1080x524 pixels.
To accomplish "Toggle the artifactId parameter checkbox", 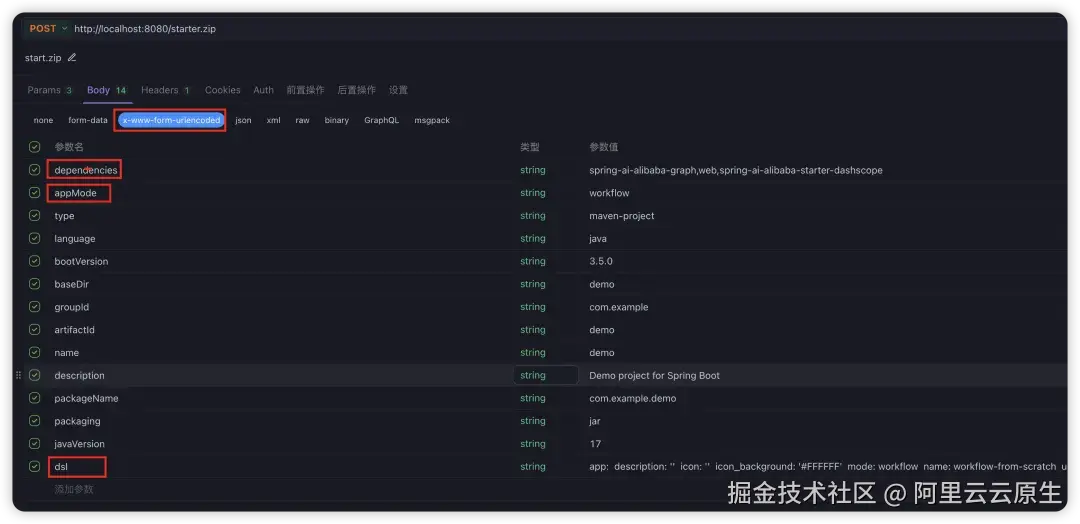I will [x=34, y=329].
